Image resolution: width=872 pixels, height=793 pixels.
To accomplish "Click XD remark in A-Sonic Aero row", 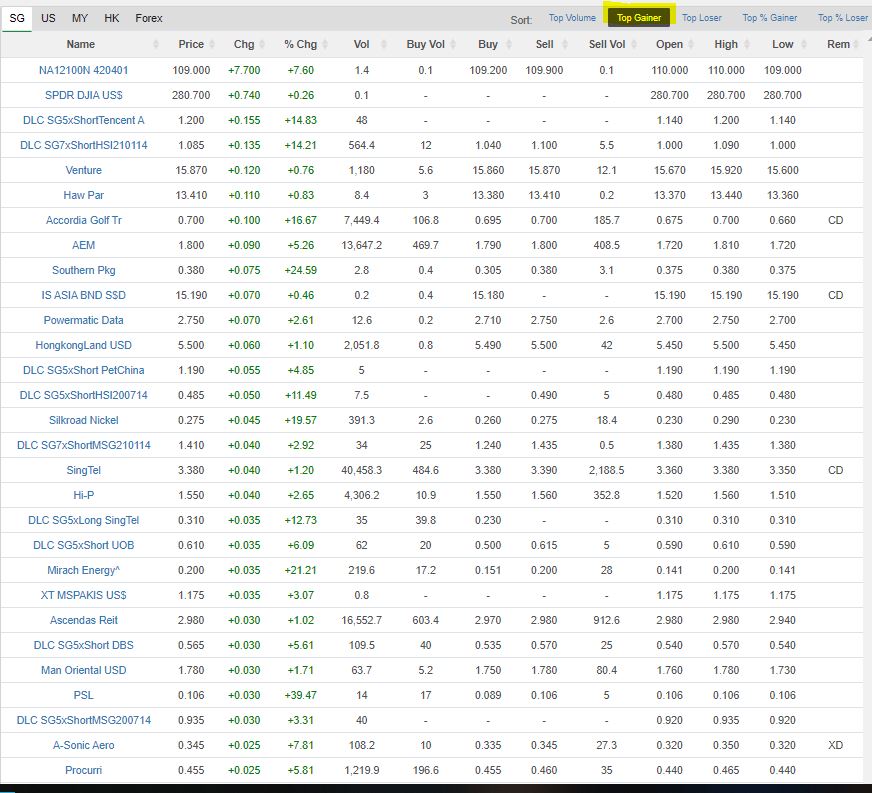I will click(835, 746).
